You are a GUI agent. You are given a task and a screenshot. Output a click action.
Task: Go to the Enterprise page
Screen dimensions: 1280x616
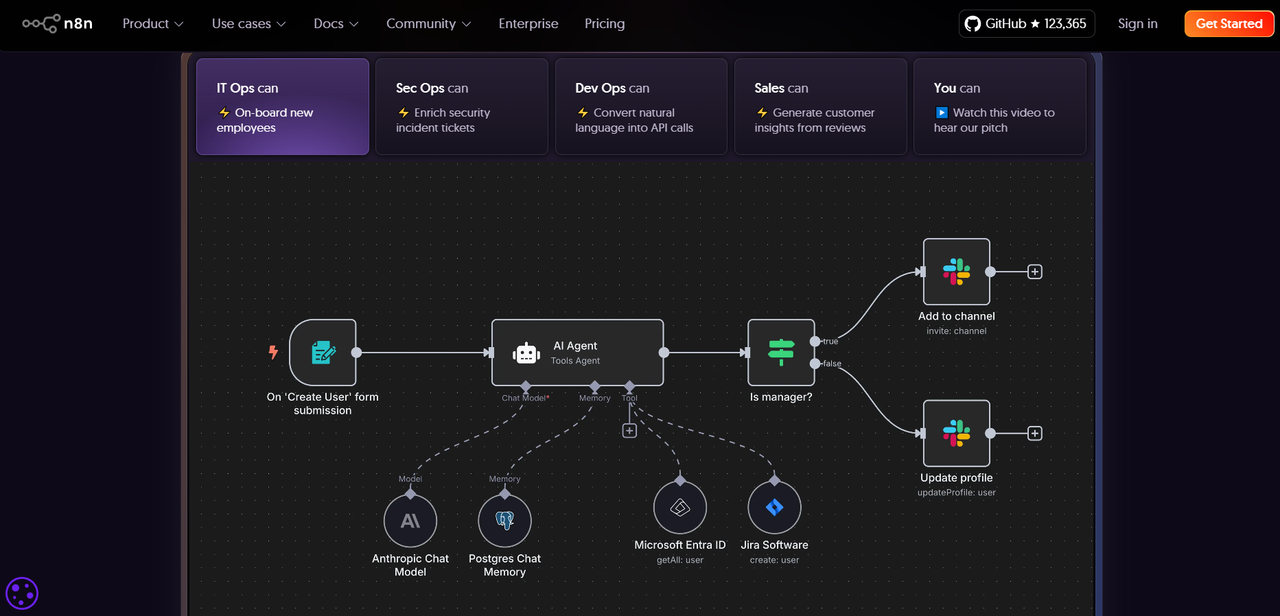click(x=529, y=24)
